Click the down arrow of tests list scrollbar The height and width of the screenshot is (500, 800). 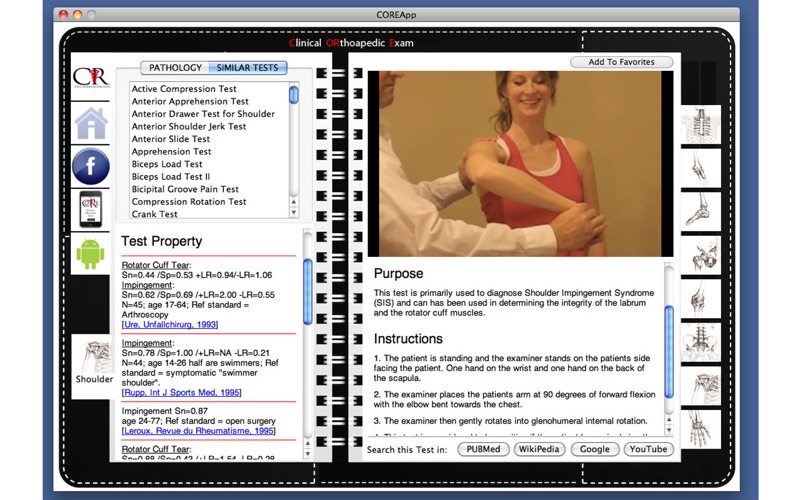[x=293, y=213]
